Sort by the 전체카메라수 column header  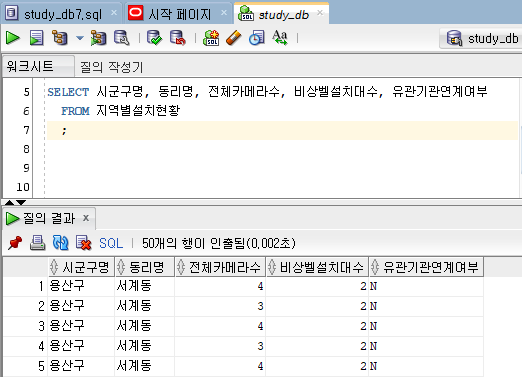point(220,267)
